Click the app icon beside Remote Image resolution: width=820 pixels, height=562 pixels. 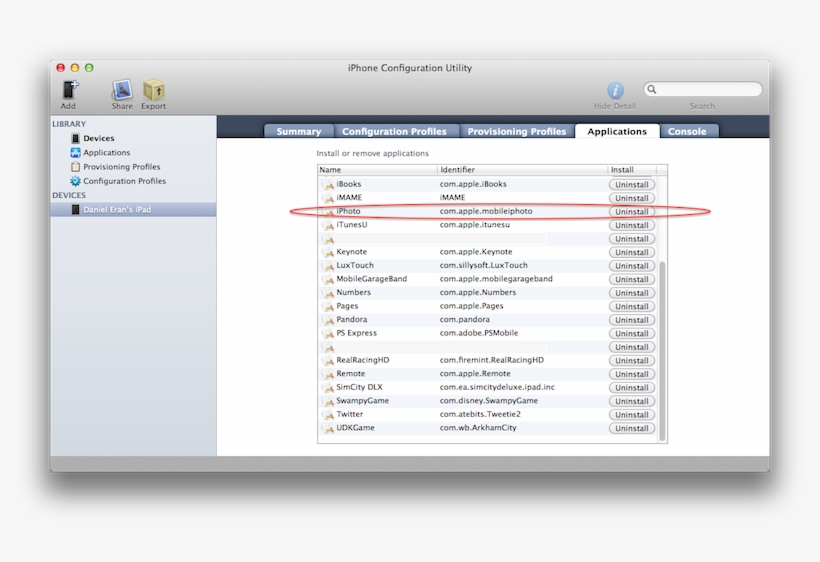tap(328, 374)
